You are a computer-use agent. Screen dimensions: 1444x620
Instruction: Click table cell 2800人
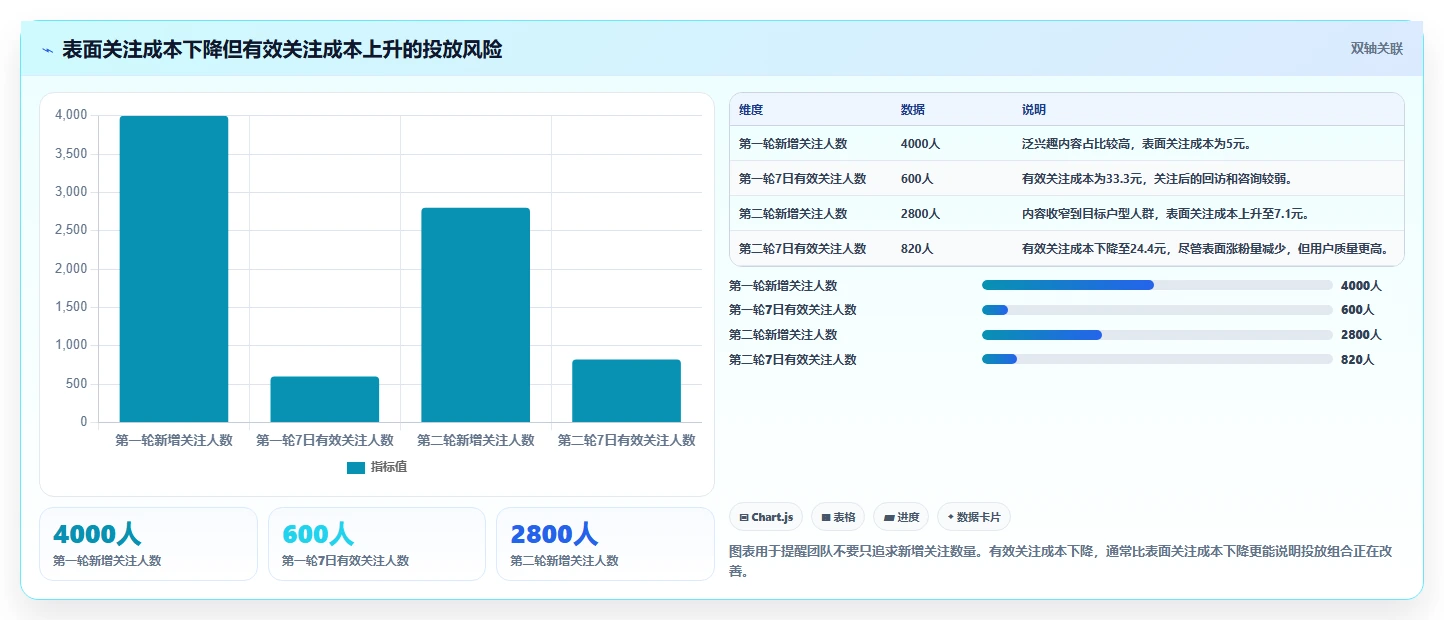920,214
